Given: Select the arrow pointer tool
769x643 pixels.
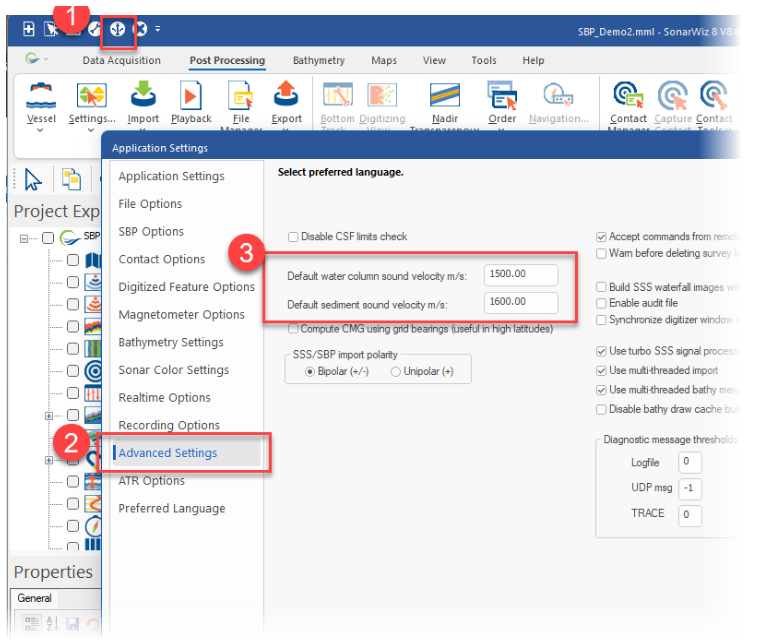Looking at the screenshot, I should (x=33, y=179).
